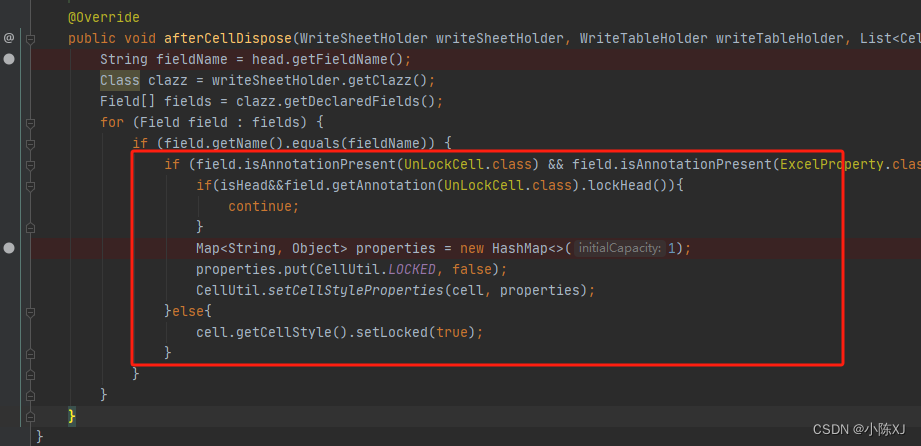Image resolution: width=921 pixels, height=446 pixels.
Task: Click the fold marker beside the }else{ line
Action: point(30,311)
